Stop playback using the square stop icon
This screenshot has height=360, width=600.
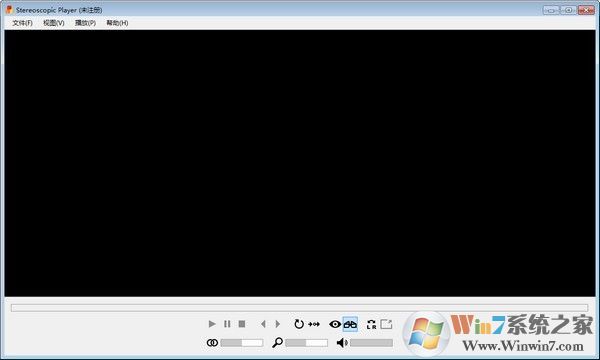coord(242,324)
